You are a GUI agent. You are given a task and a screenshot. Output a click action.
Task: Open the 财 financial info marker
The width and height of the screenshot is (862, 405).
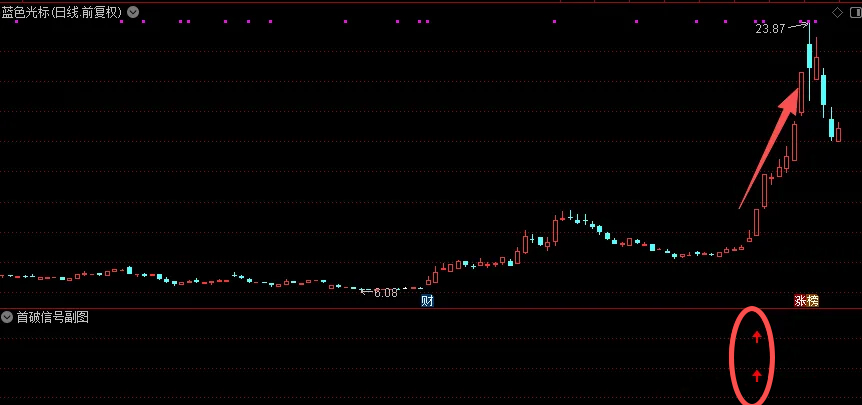pos(427,301)
